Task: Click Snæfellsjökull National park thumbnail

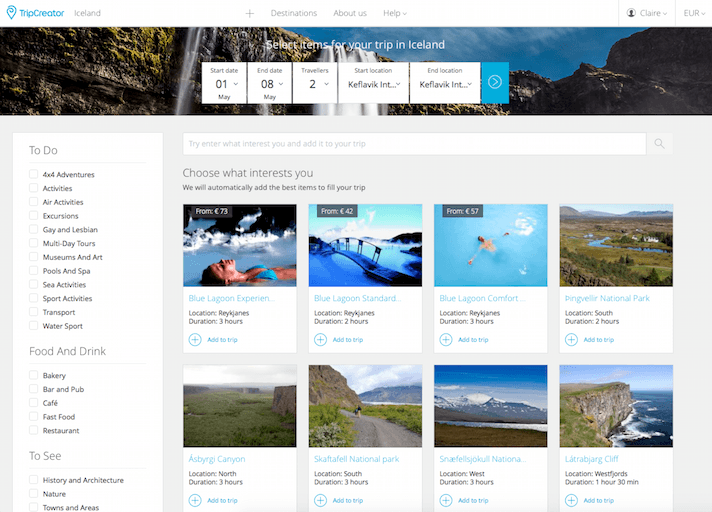Action: [x=491, y=406]
